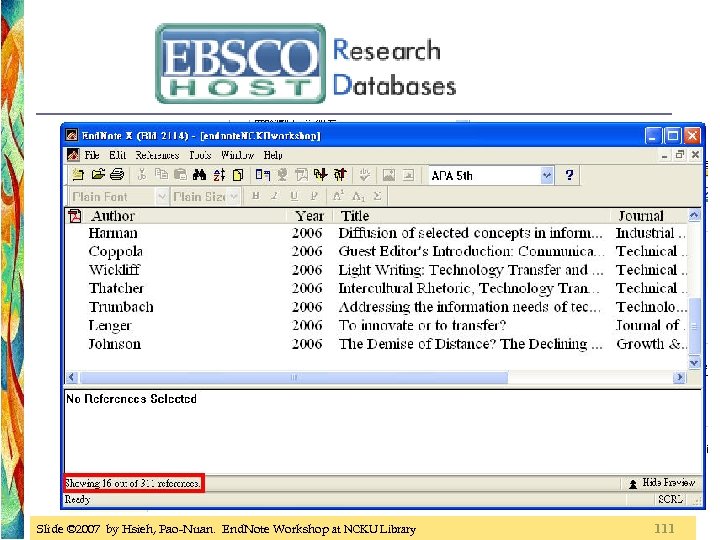The height and width of the screenshot is (540, 720).
Task: Select the Johnson reference row
Action: [x=377, y=344]
